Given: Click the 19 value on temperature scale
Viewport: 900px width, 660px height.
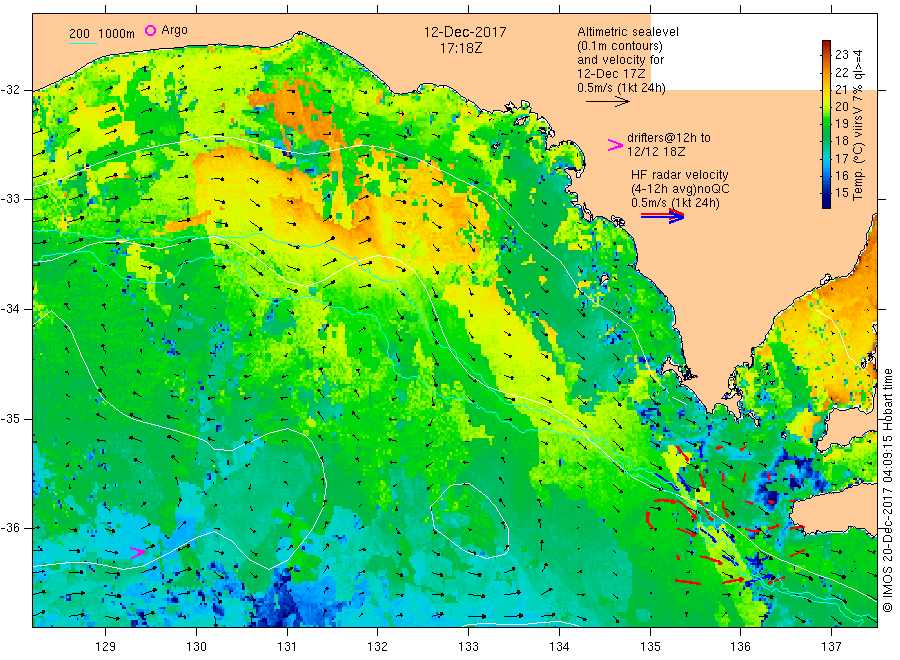Looking at the screenshot, I should click(841, 123).
